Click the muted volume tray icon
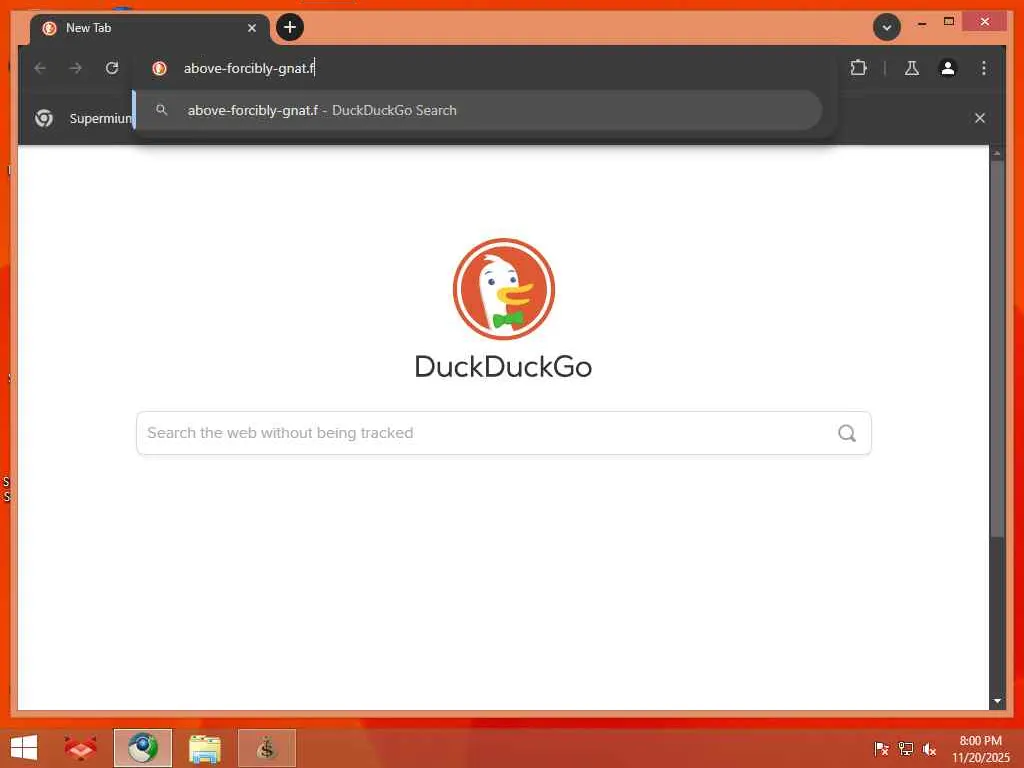Screen dimensions: 1024x768 pos(929,749)
